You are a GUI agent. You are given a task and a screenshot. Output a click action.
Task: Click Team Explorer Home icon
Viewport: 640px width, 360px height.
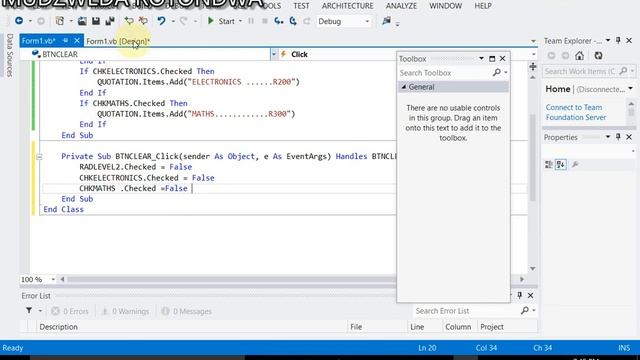580,56
